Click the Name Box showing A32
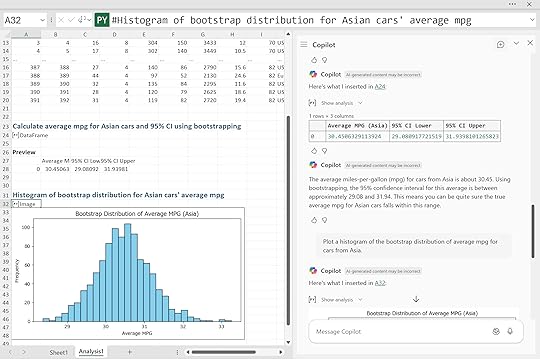The height and width of the screenshot is (360, 540). coord(21,20)
